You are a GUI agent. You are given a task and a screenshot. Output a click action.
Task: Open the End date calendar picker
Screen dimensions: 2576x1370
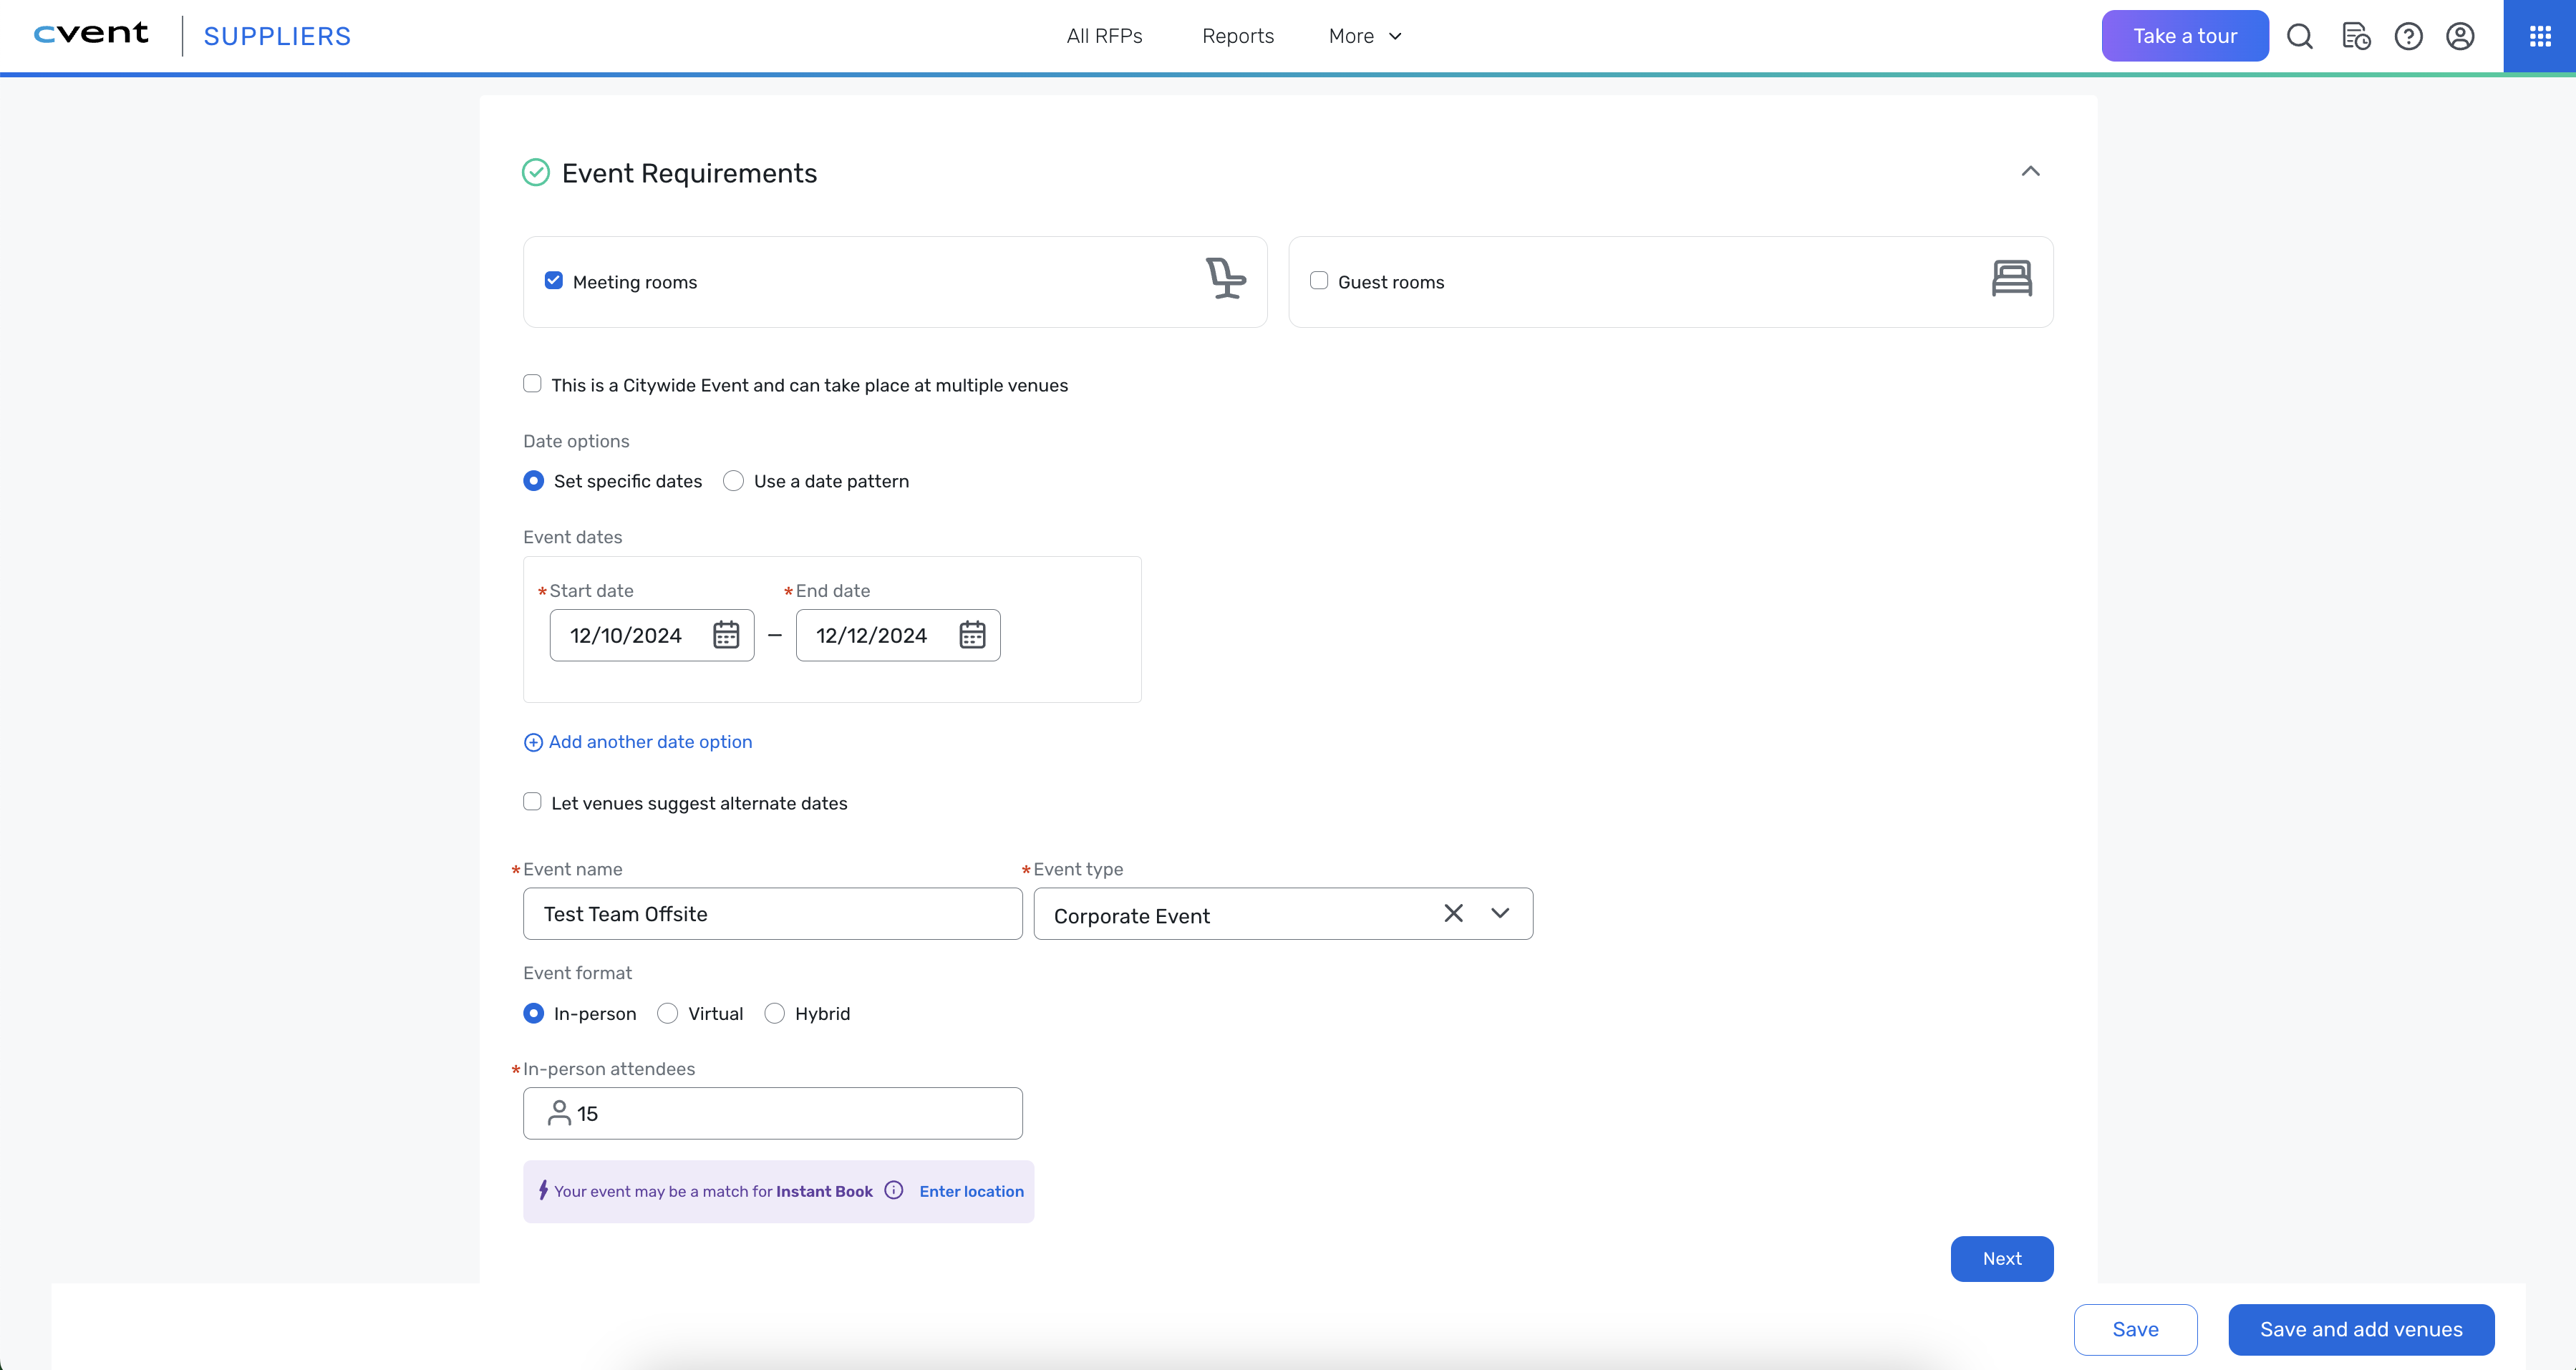coord(972,635)
